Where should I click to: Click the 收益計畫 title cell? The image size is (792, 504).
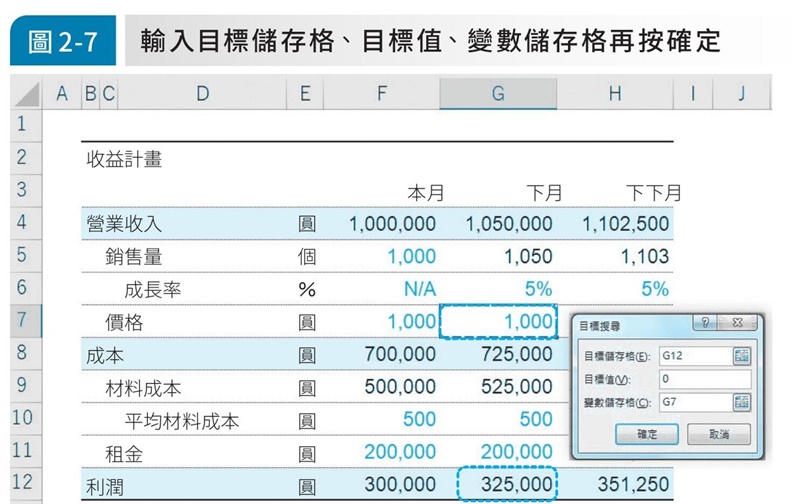[124, 160]
